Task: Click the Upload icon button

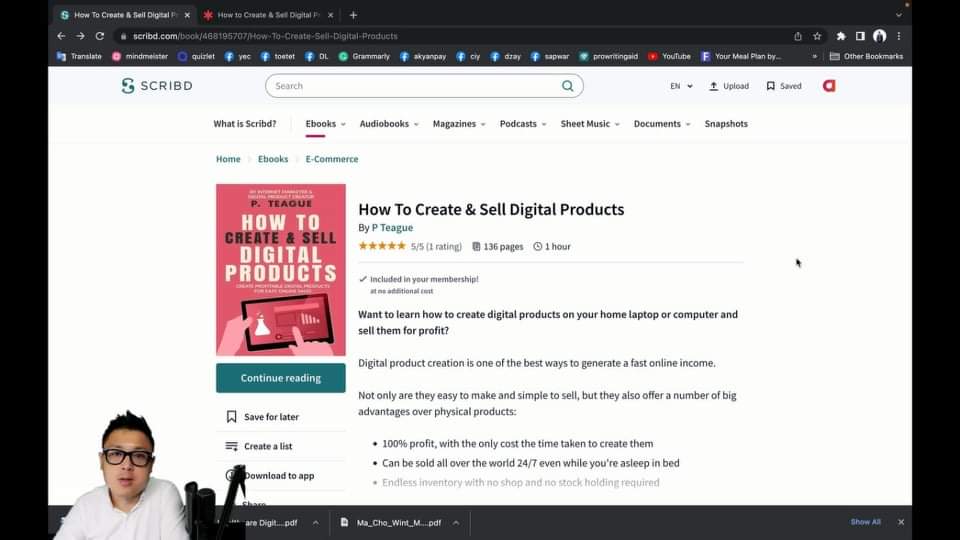Action: (x=729, y=86)
